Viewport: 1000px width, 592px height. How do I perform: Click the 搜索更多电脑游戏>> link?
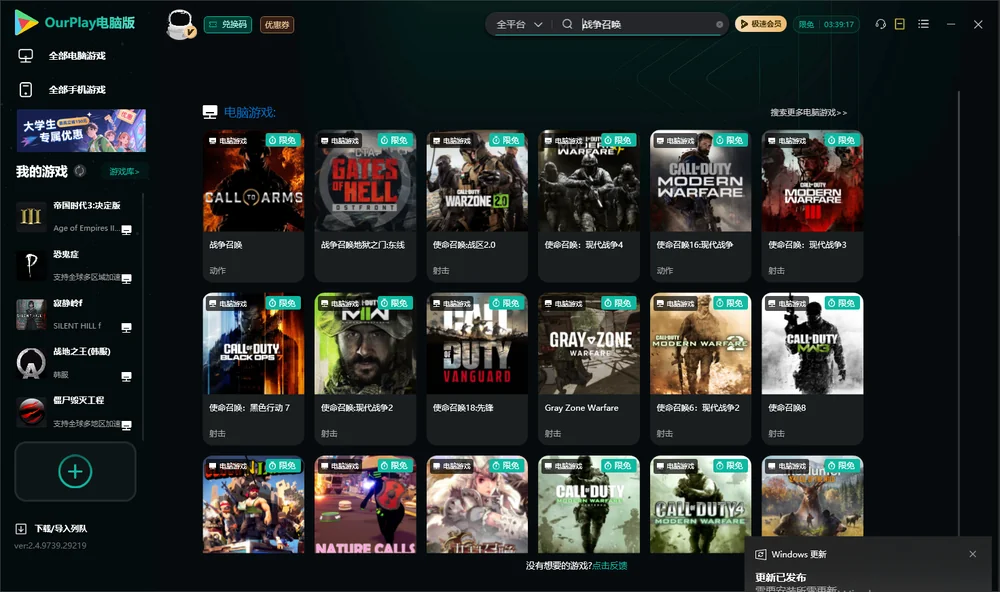click(x=809, y=113)
